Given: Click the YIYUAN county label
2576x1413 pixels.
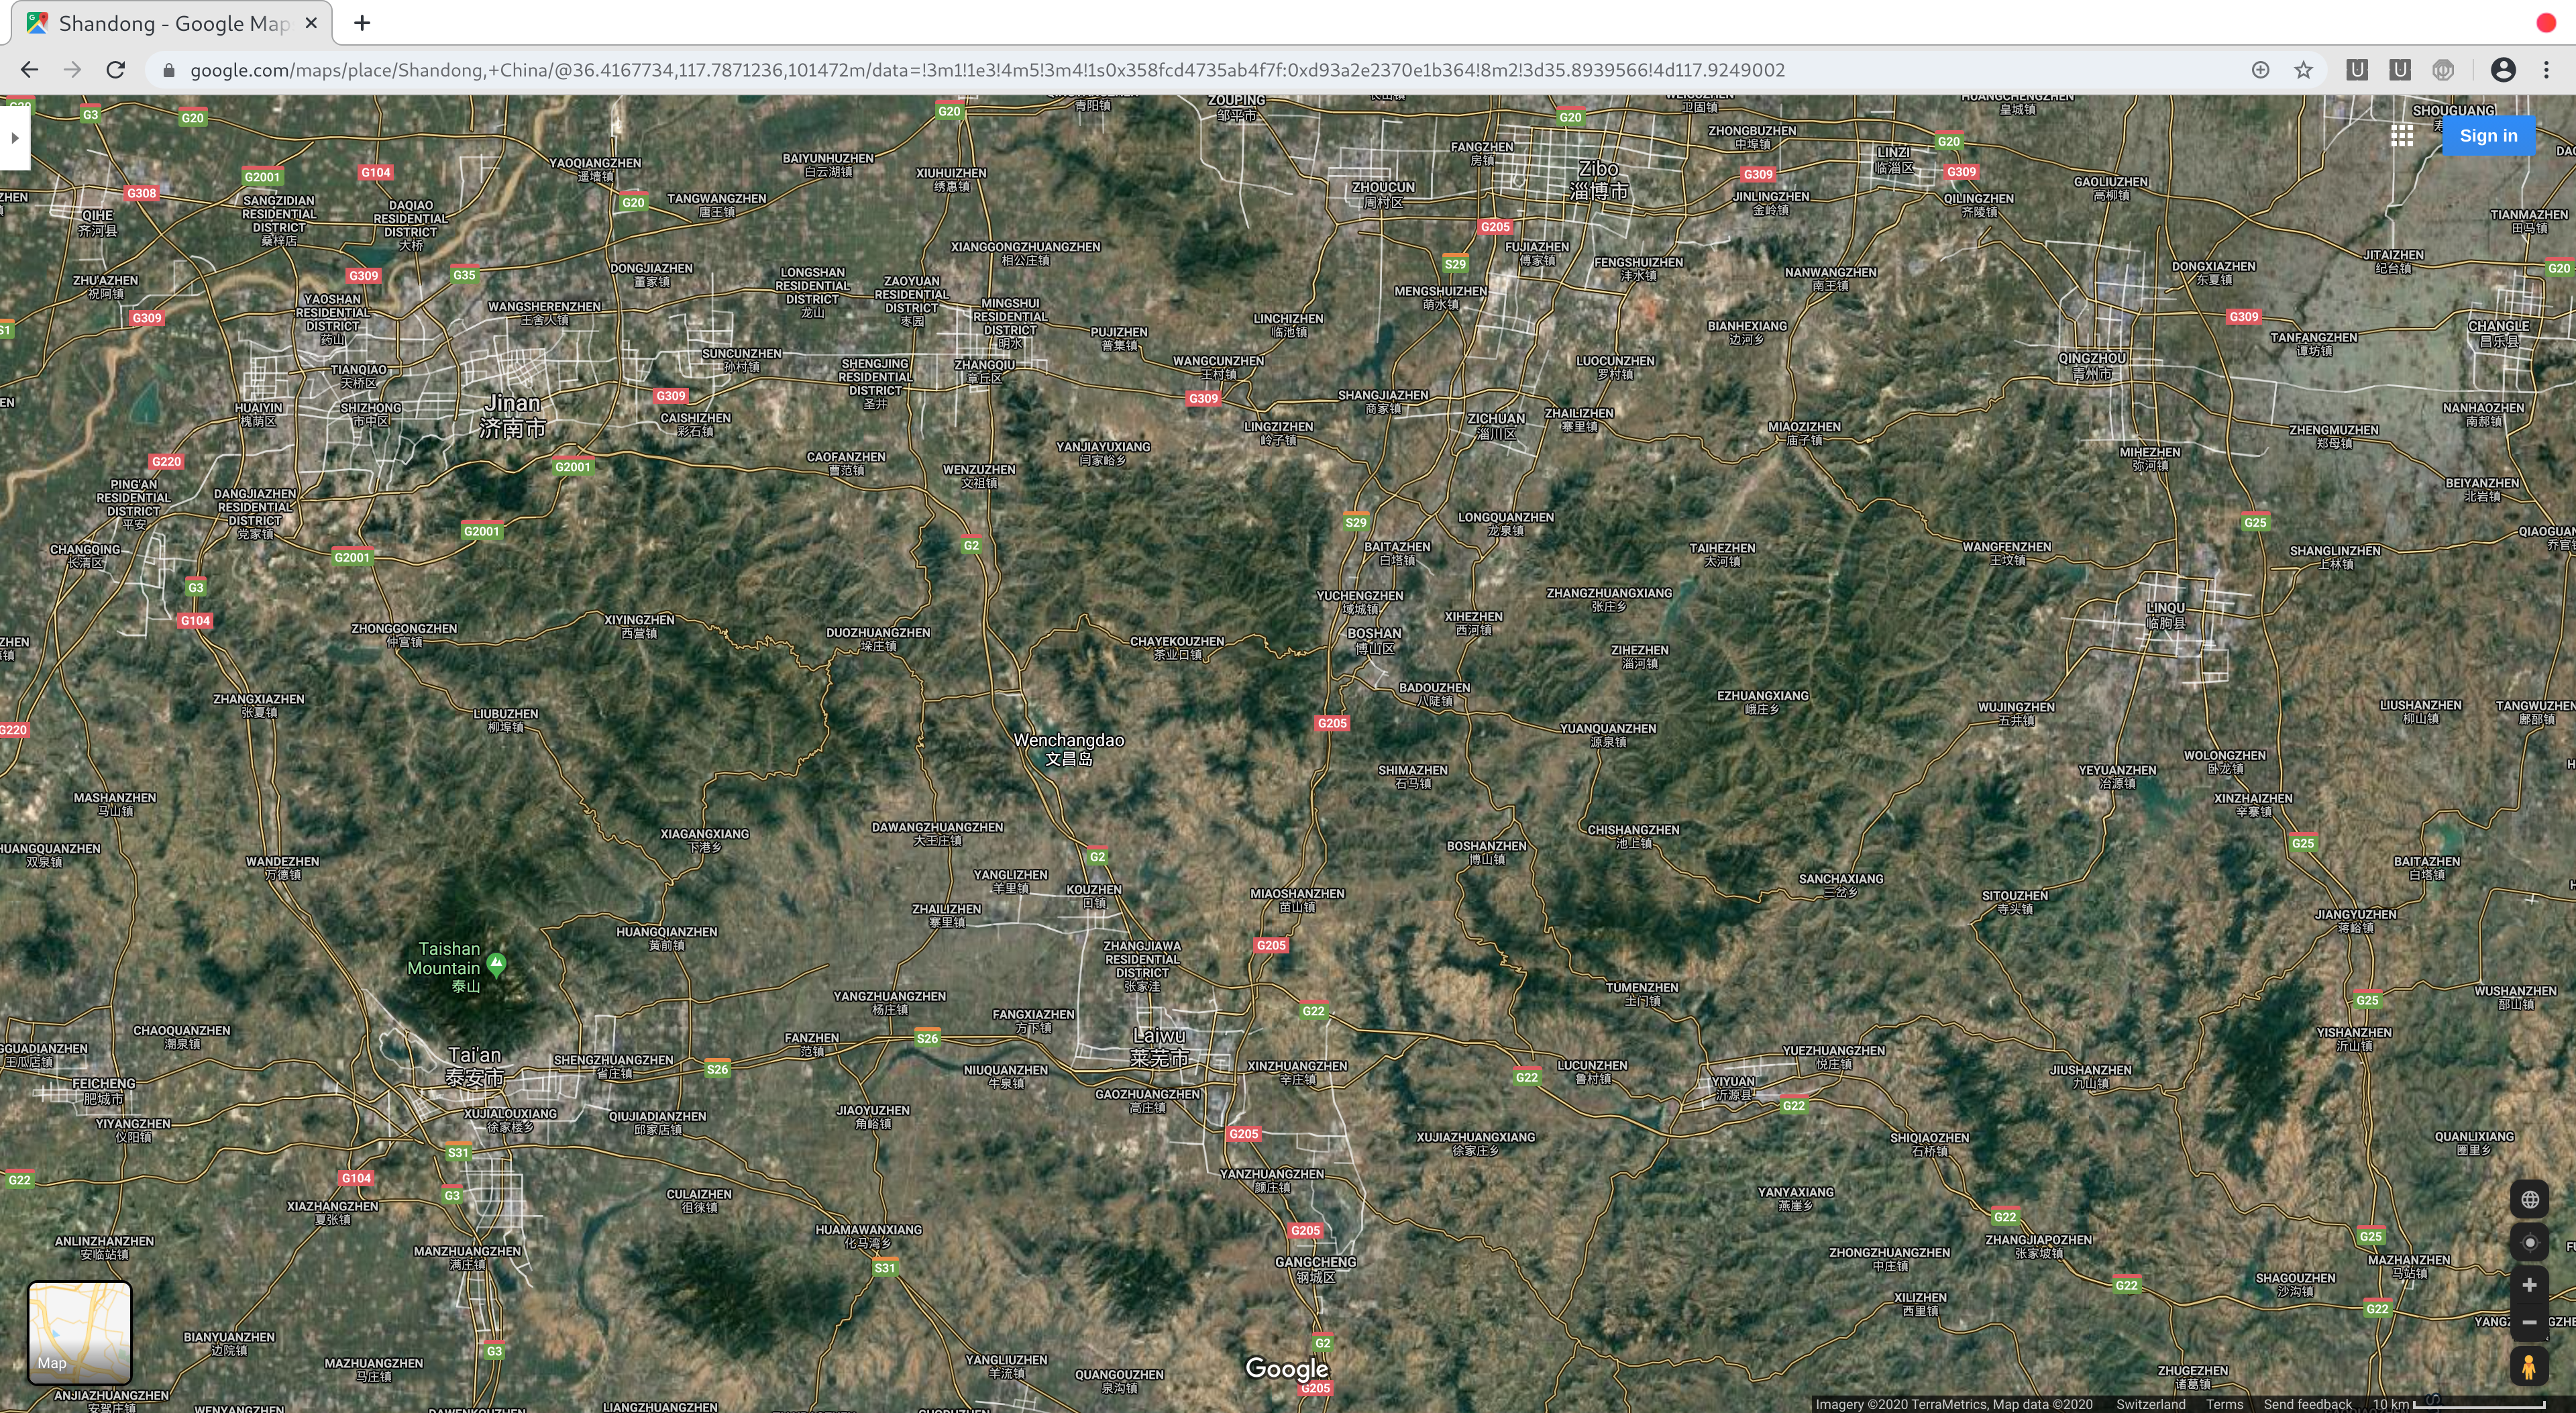Looking at the screenshot, I should [x=1733, y=1088].
